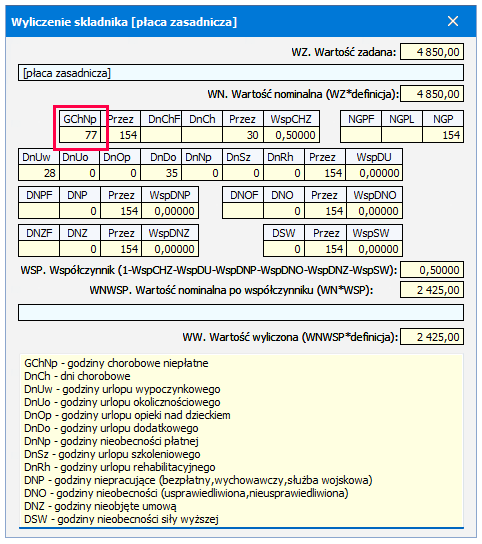The width and height of the screenshot is (482, 544).
Task: Click legend line DSW - nieobecności siły wyższej
Action: 121,519
